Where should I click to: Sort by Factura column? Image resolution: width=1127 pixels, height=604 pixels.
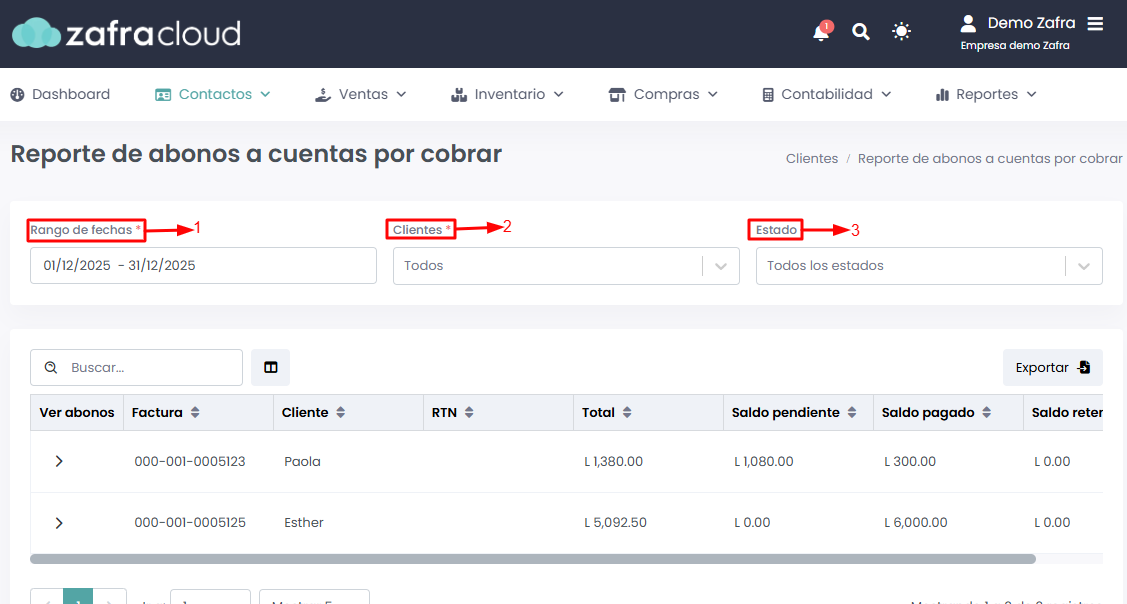coord(195,413)
